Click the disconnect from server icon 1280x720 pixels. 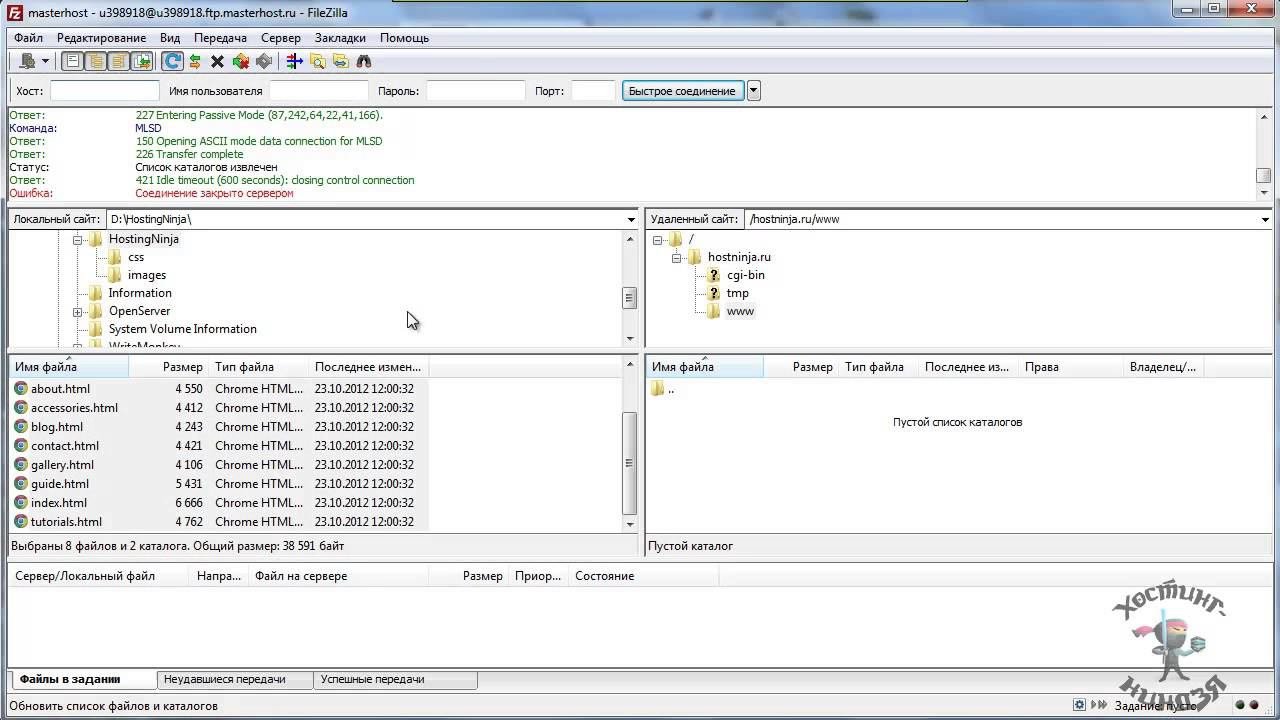point(240,62)
